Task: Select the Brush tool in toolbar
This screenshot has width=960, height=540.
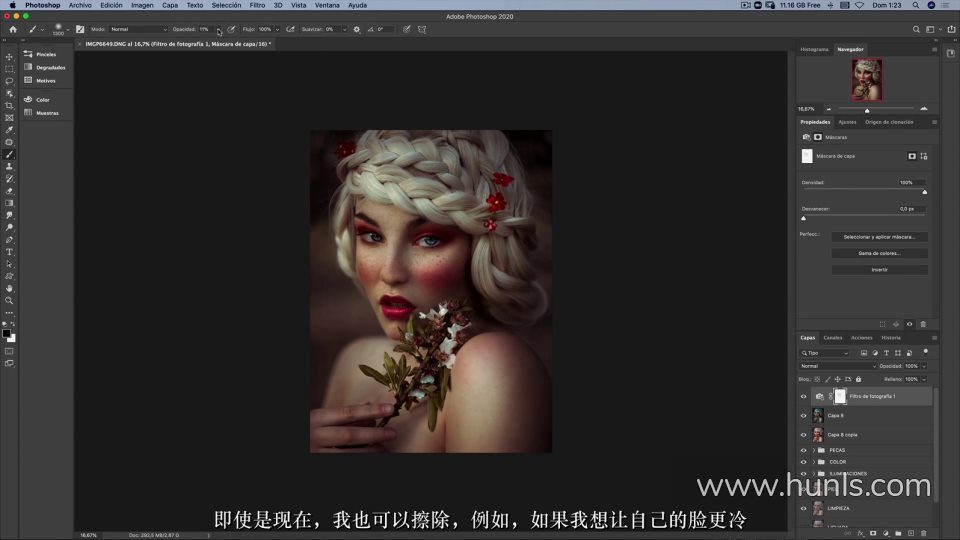Action: (9, 154)
